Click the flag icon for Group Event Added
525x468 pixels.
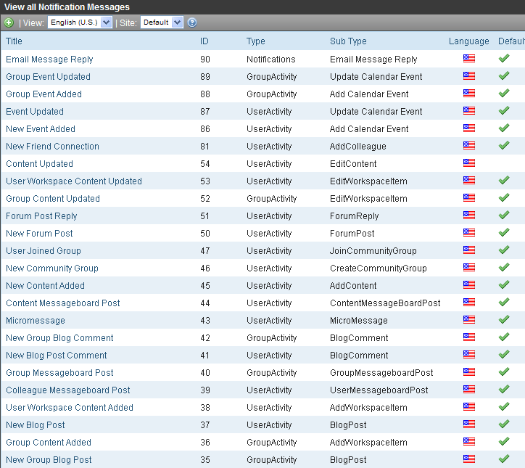[469, 93]
